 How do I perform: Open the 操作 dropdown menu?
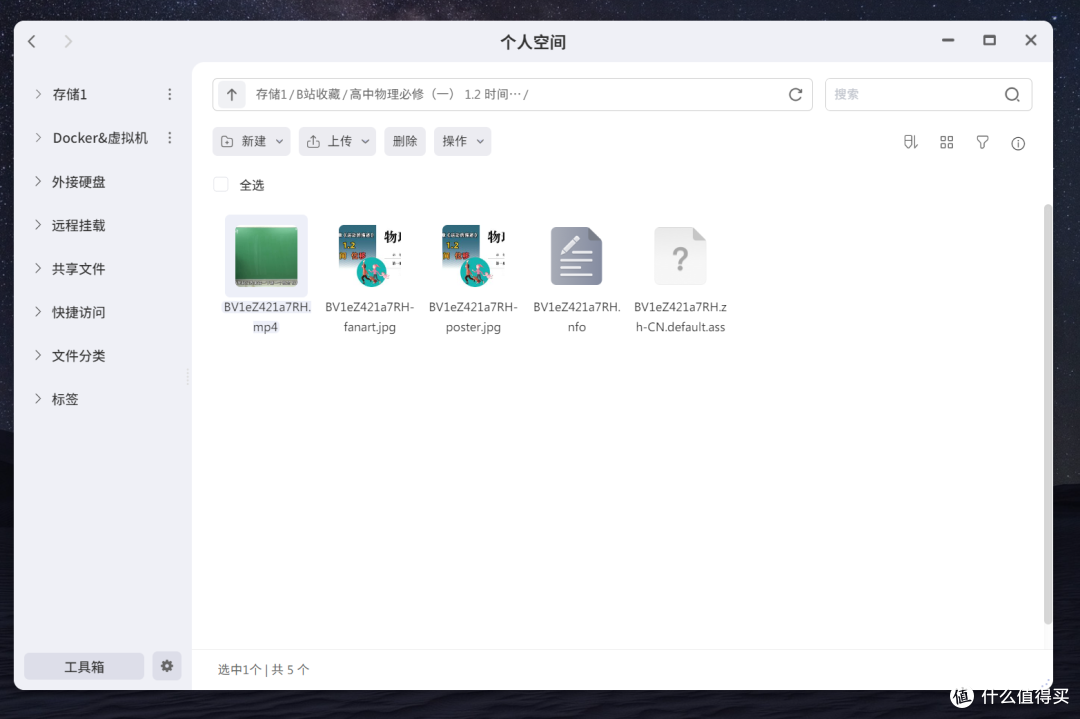pos(462,141)
